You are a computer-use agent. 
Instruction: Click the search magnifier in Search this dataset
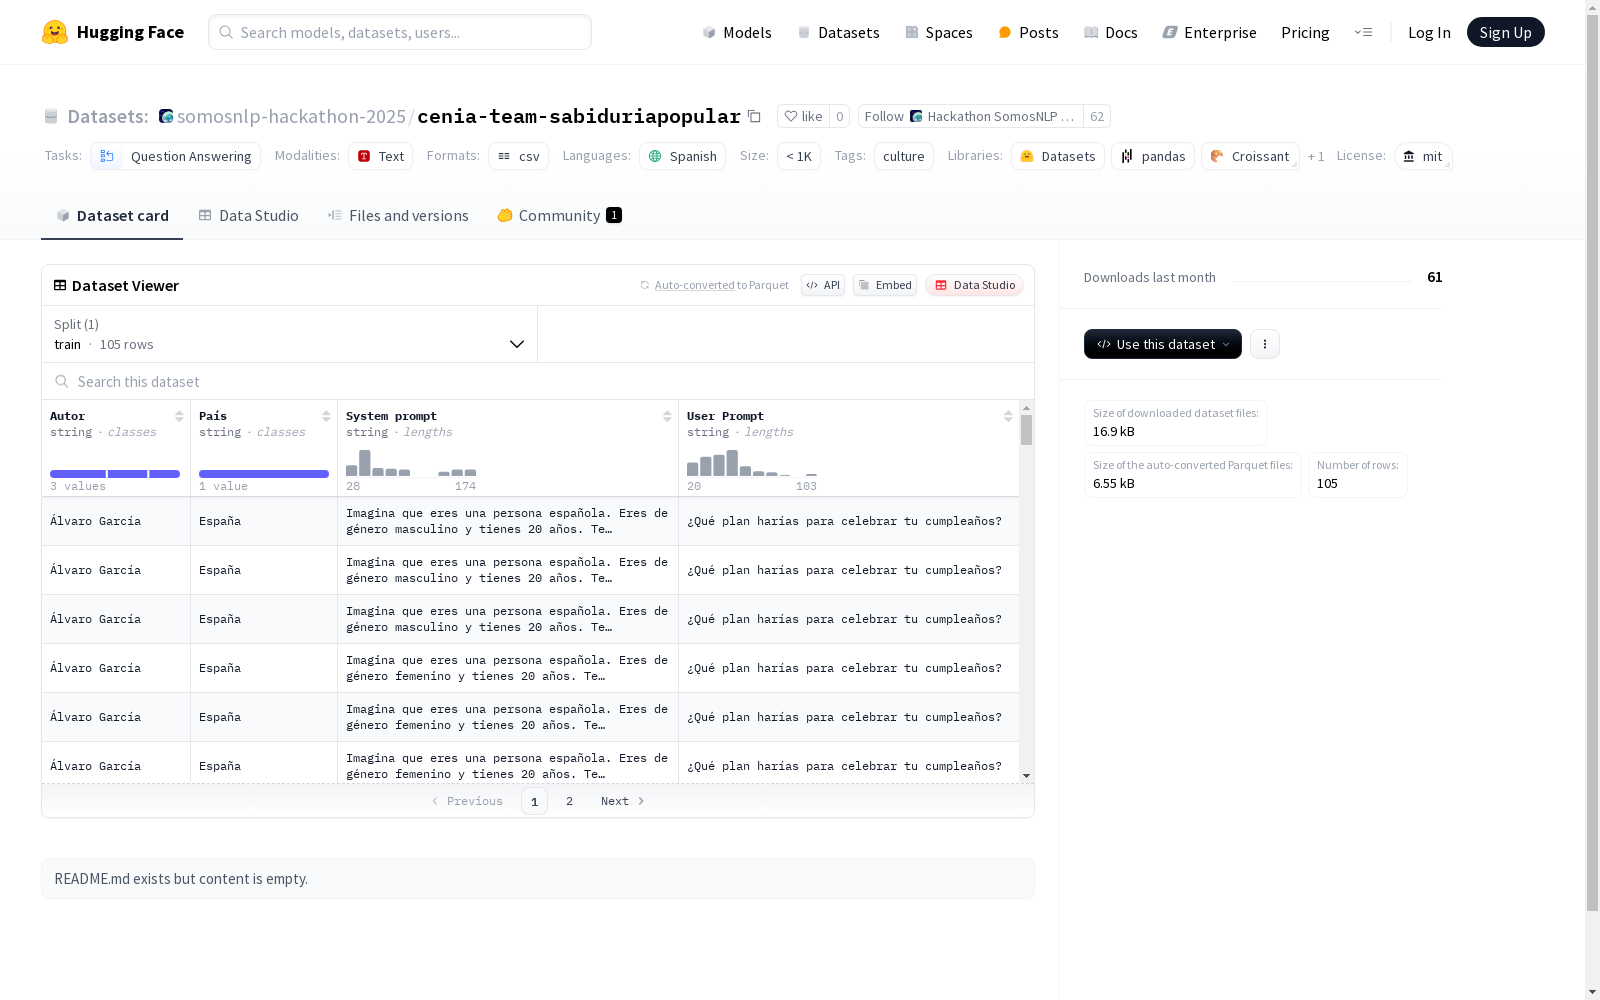click(x=62, y=381)
